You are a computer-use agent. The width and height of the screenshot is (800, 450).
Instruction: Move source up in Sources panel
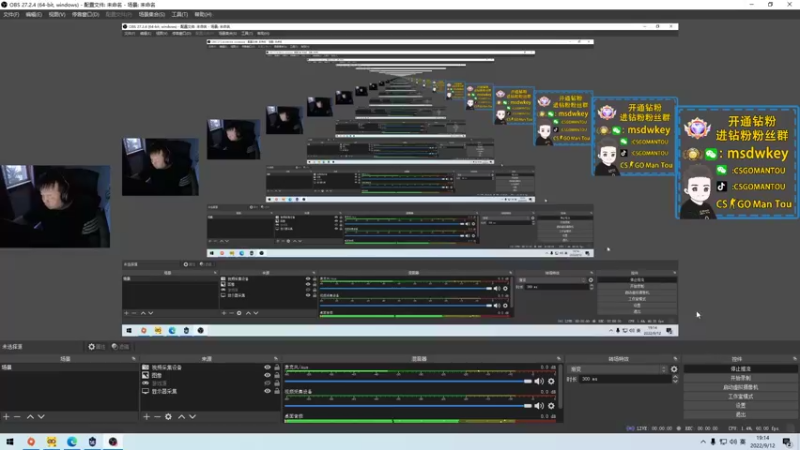(x=181, y=417)
